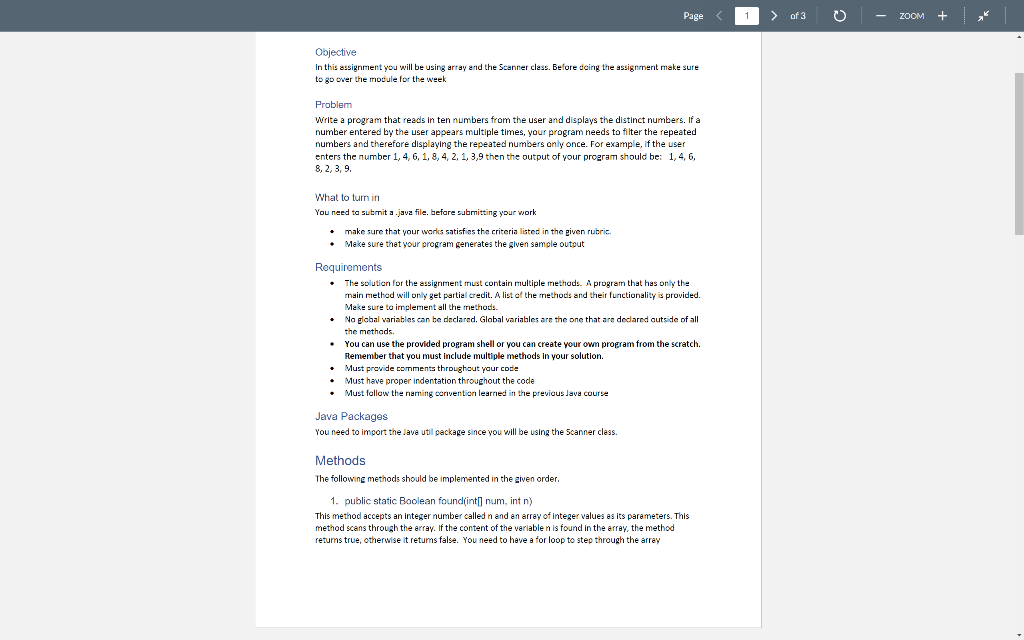This screenshot has width=1024, height=640.
Task: Go to the next page arrow
Action: coord(774,16)
